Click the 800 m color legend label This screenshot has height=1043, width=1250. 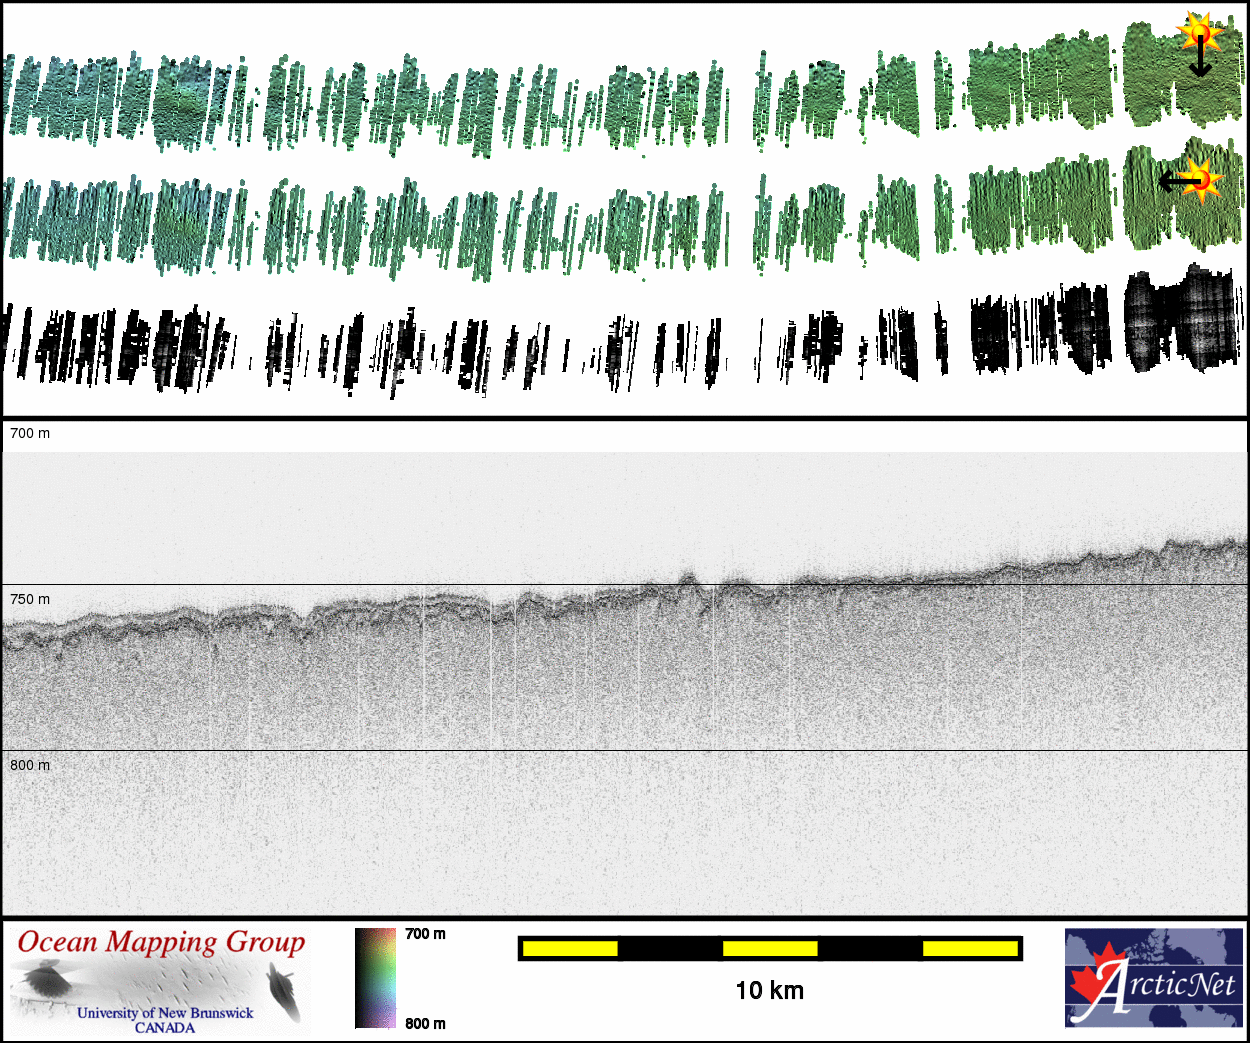point(425,1023)
